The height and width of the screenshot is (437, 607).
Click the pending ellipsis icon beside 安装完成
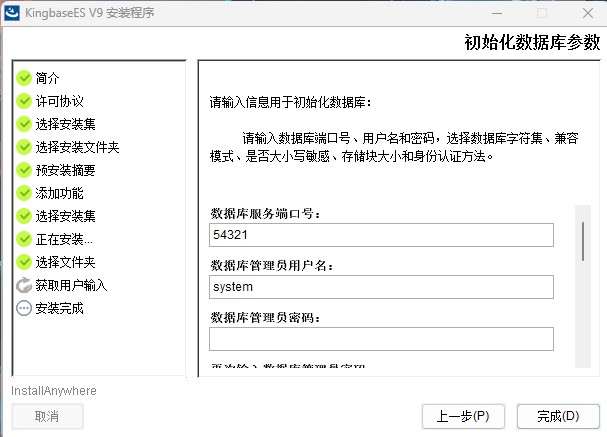(24, 308)
